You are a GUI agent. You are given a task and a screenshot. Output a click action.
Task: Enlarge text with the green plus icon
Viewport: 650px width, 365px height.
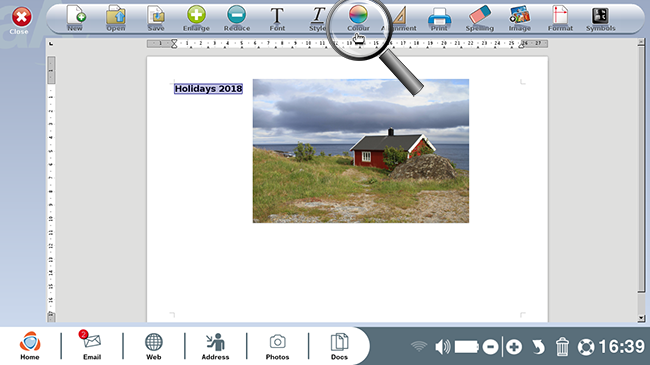pos(196,18)
